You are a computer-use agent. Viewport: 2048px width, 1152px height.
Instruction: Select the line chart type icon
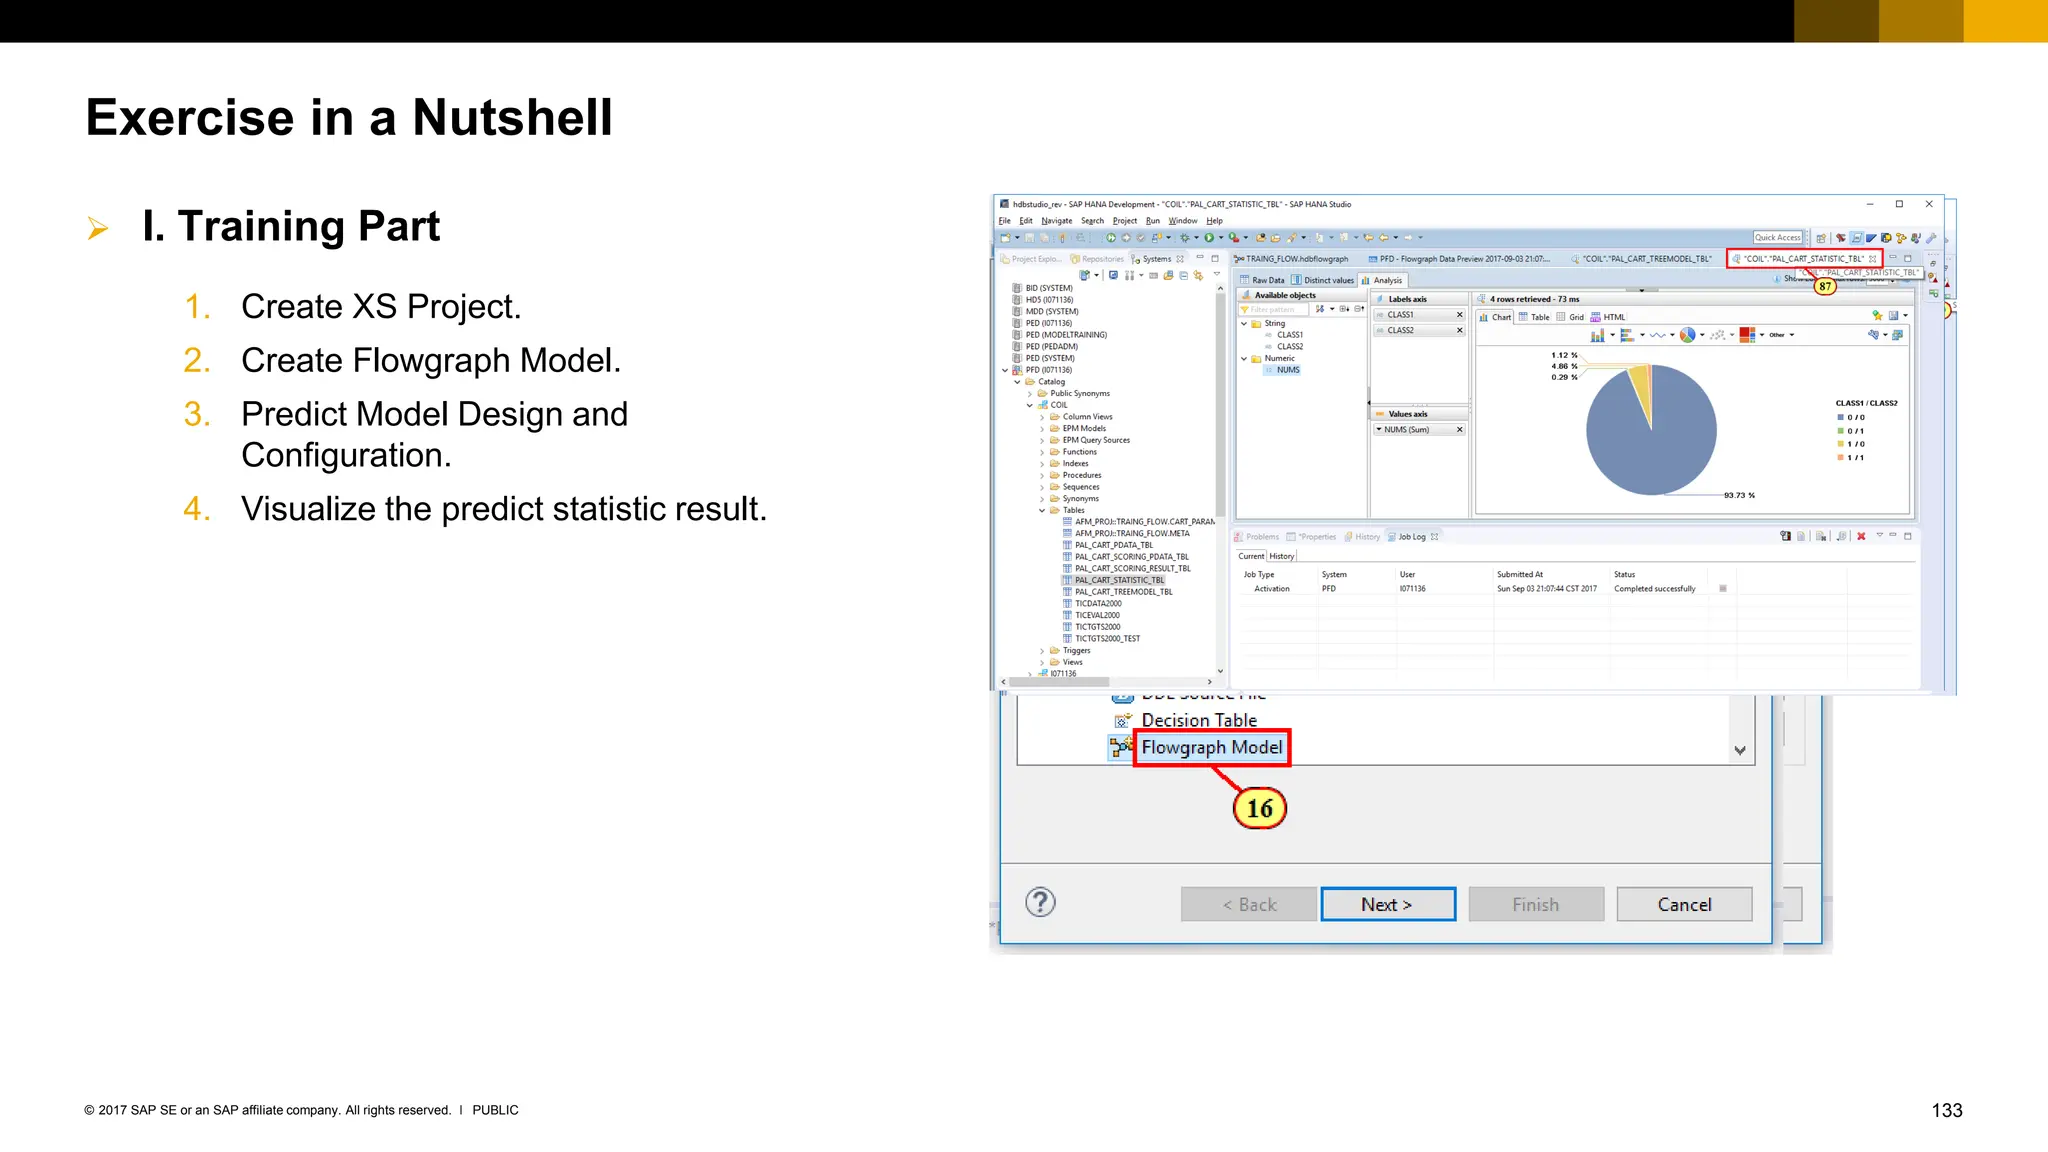pos(1657,335)
